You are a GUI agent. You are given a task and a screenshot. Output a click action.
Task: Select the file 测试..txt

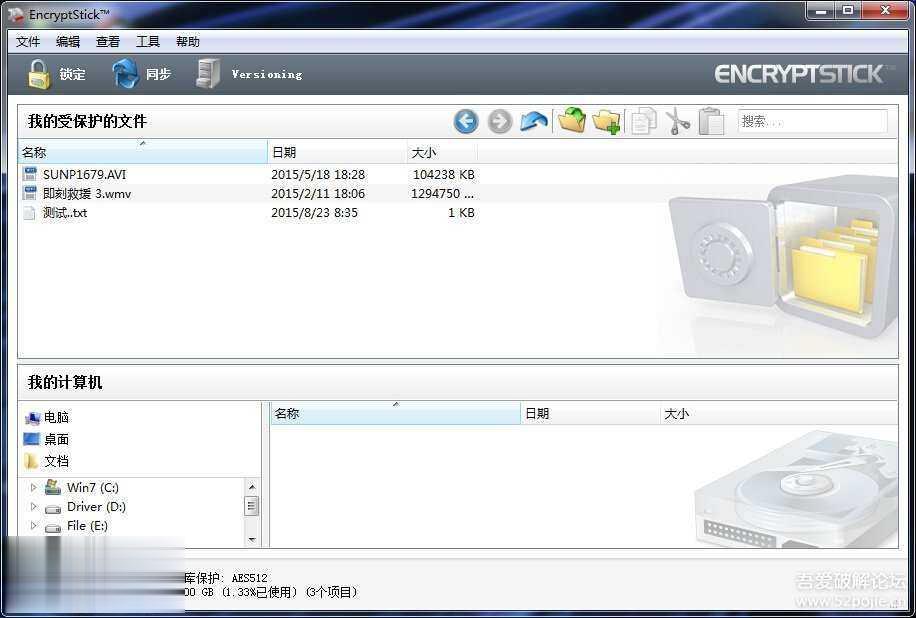coord(65,213)
